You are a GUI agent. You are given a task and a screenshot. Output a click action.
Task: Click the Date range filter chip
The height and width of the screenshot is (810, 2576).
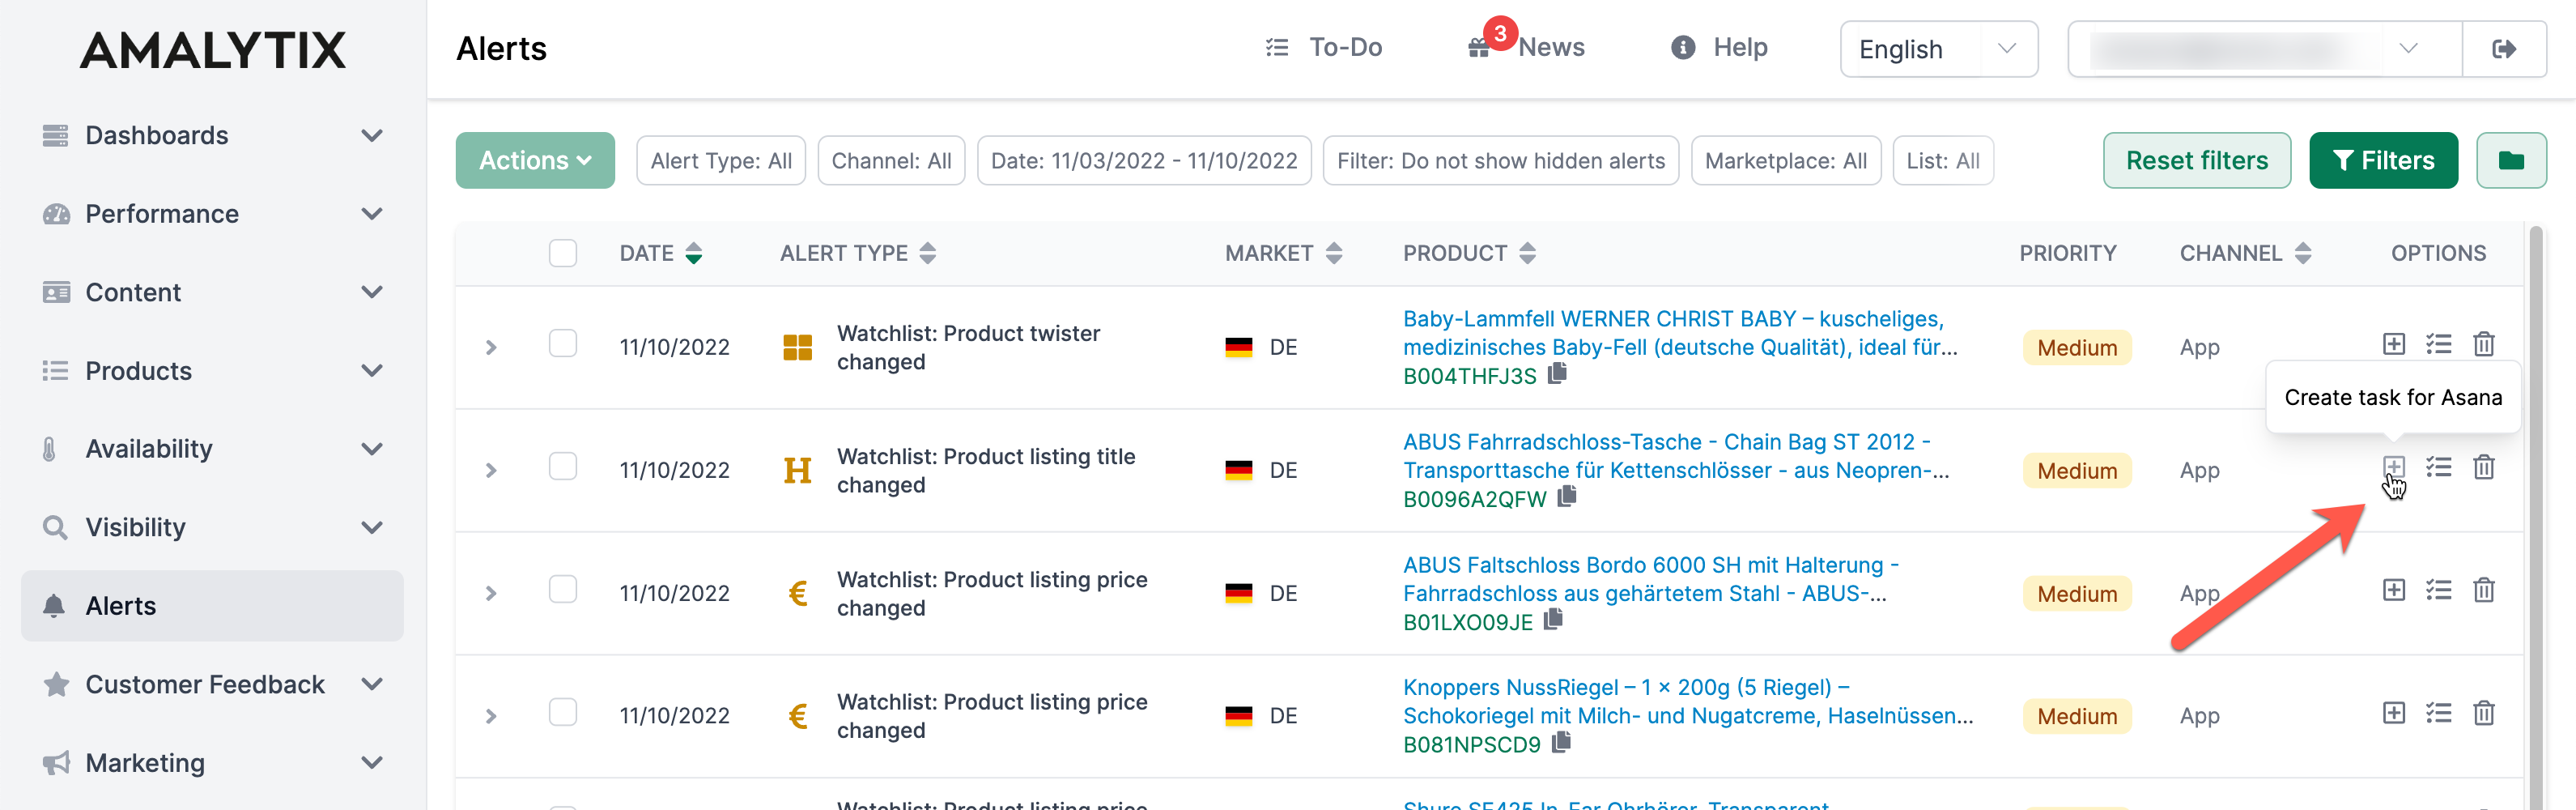1144,161
